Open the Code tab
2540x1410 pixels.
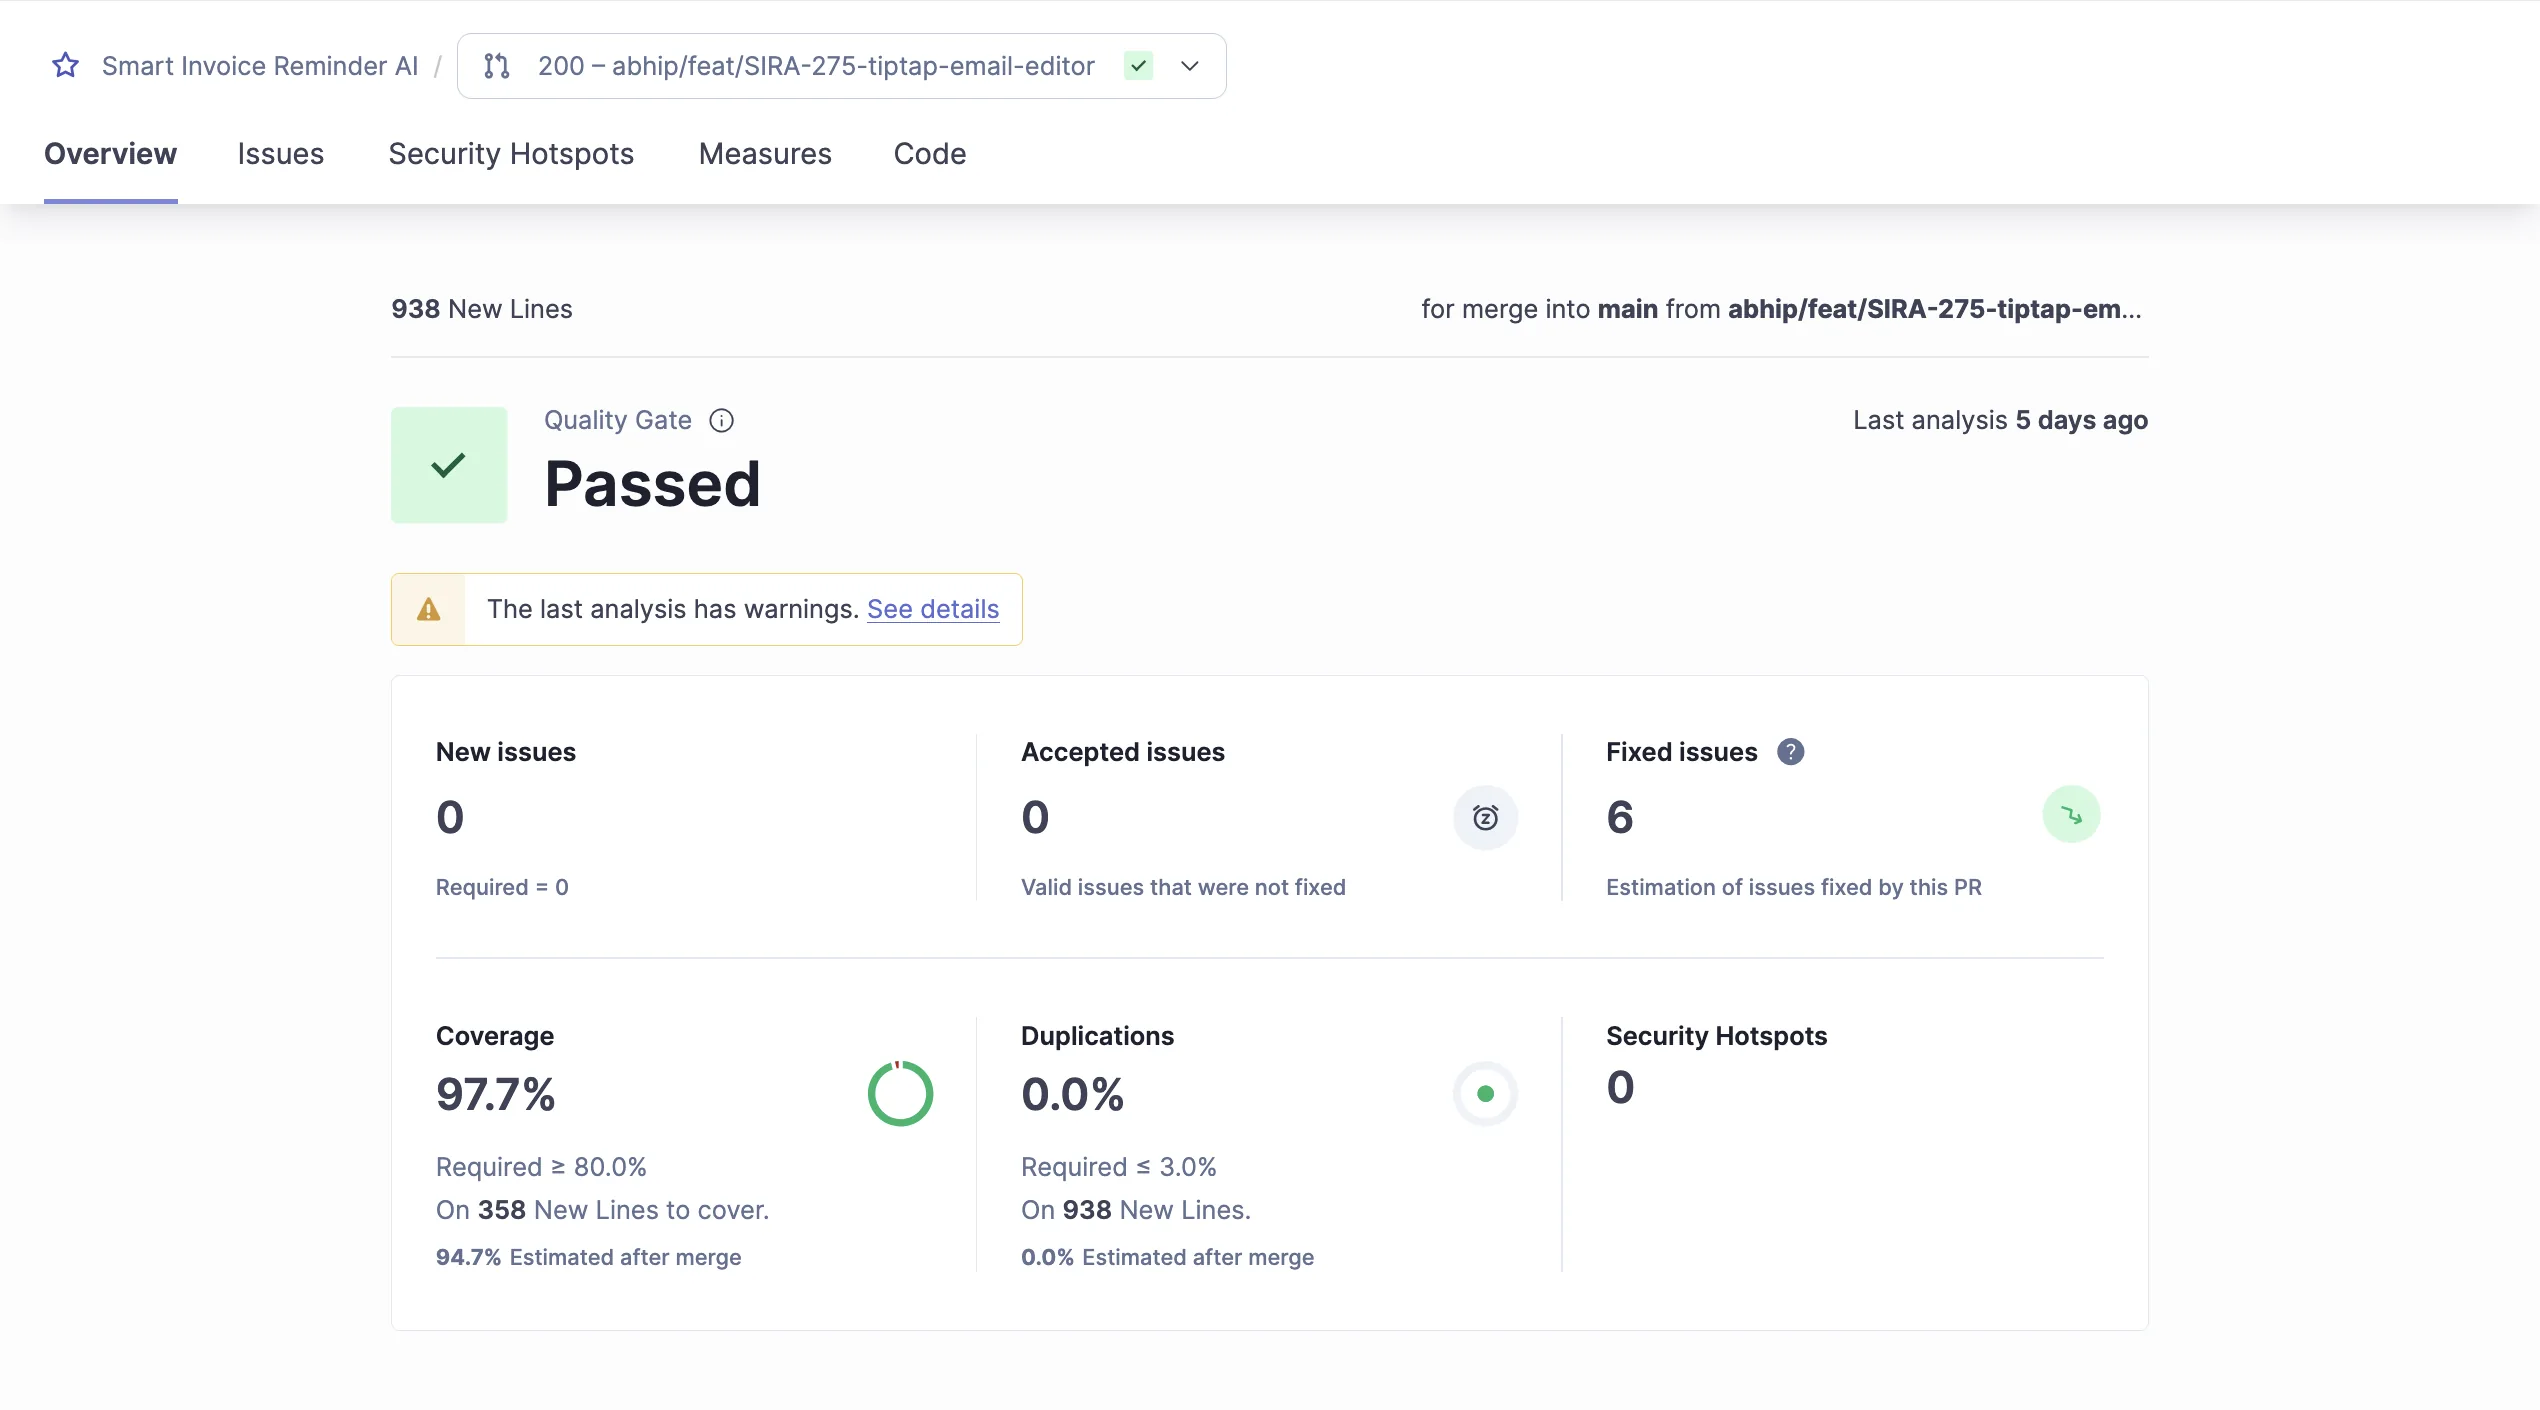[x=930, y=154]
